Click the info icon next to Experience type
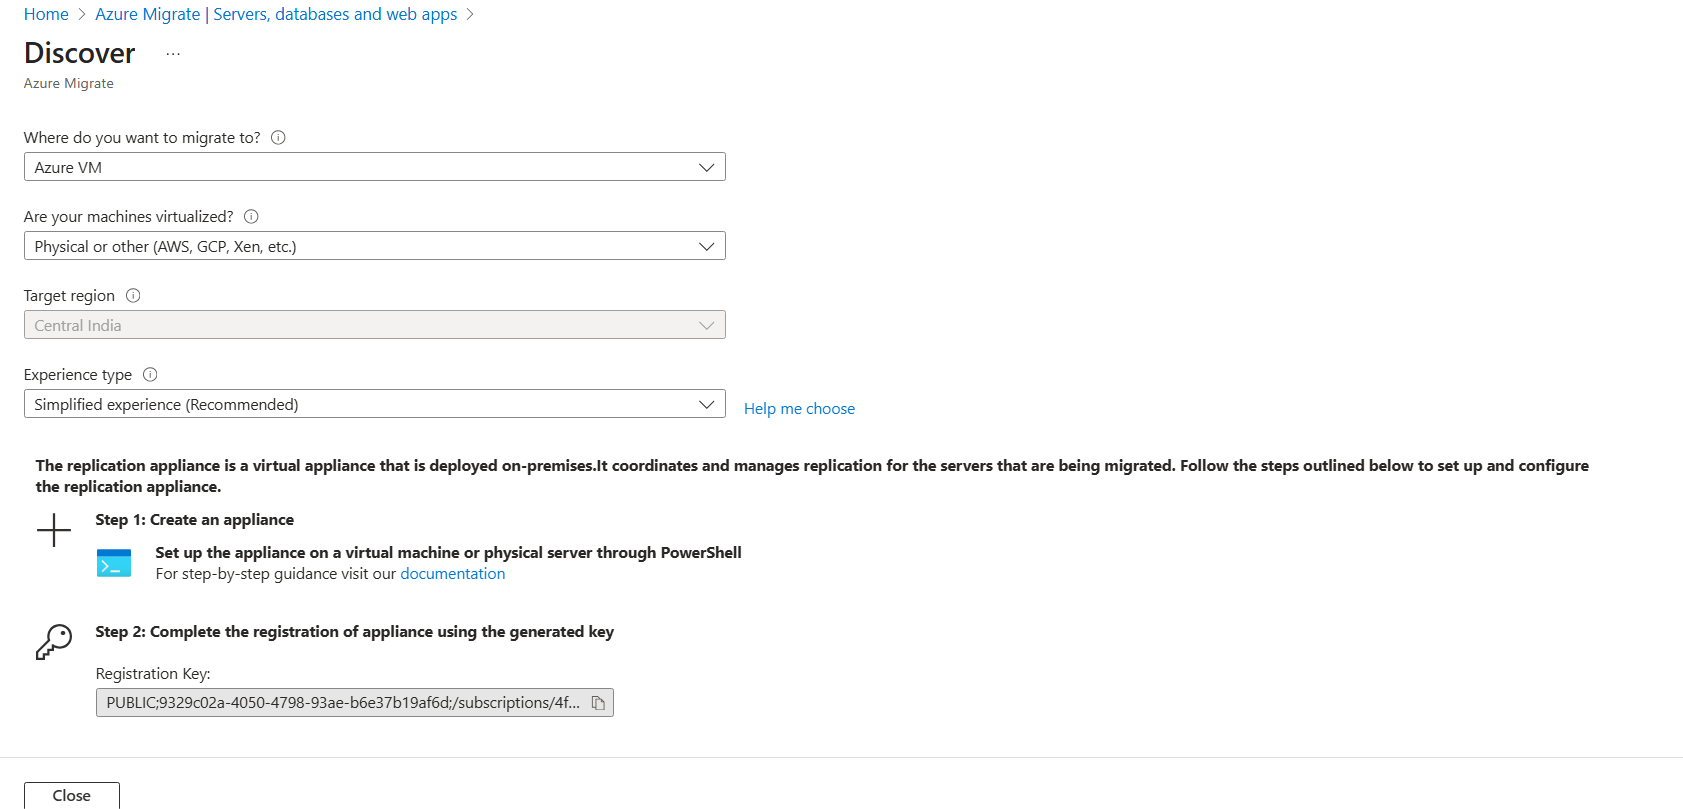 150,375
